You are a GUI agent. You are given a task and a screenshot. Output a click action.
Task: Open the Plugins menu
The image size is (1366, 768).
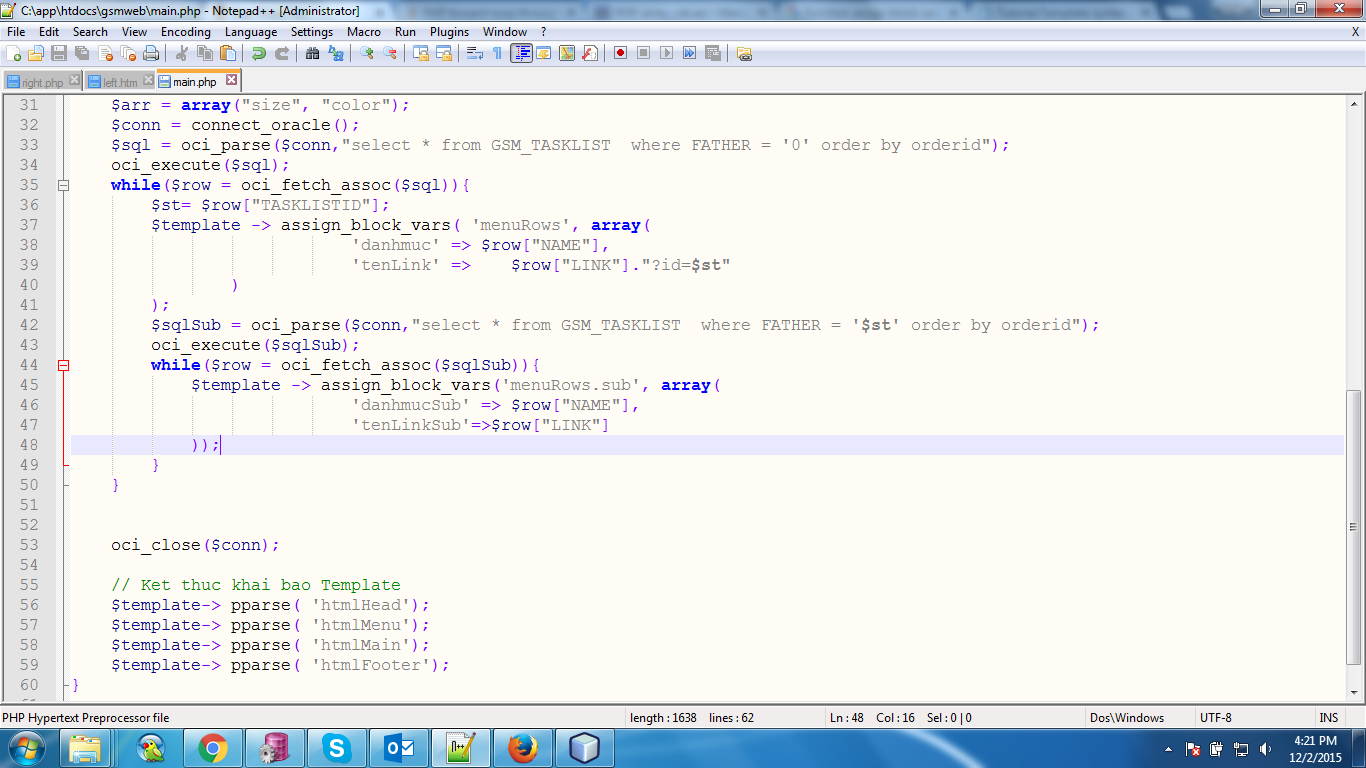449,32
